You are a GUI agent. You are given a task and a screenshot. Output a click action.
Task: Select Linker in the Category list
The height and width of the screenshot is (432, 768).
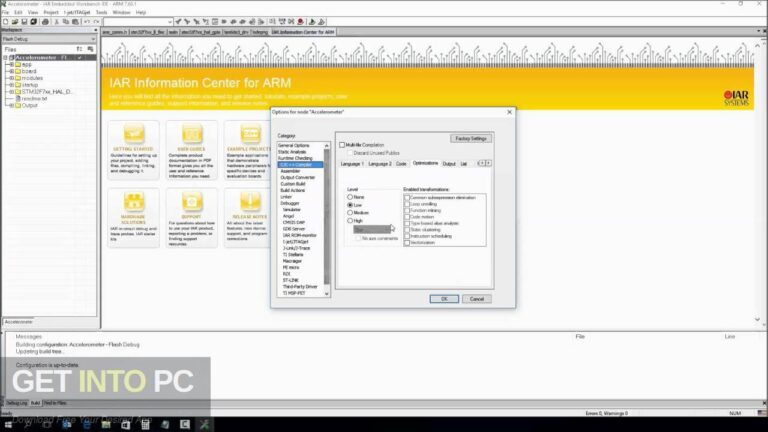(286, 197)
